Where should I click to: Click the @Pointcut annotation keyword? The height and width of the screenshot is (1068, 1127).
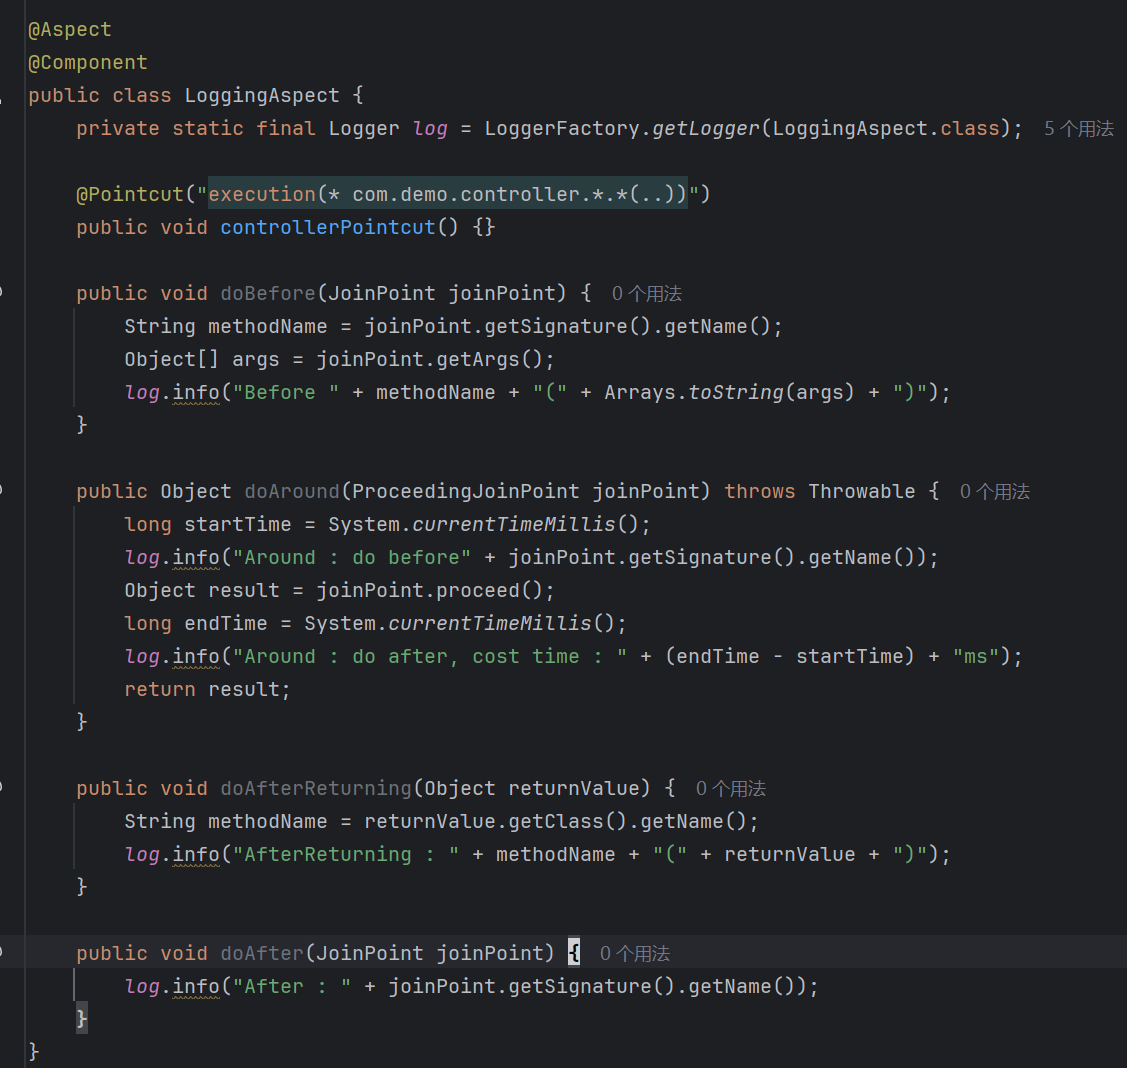[x=130, y=195]
